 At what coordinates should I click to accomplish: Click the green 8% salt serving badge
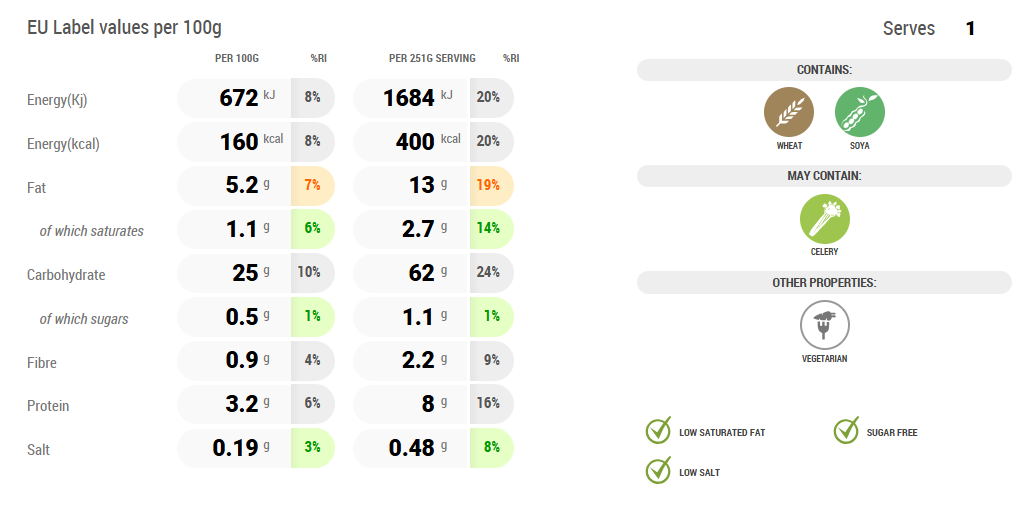pyautogui.click(x=491, y=448)
